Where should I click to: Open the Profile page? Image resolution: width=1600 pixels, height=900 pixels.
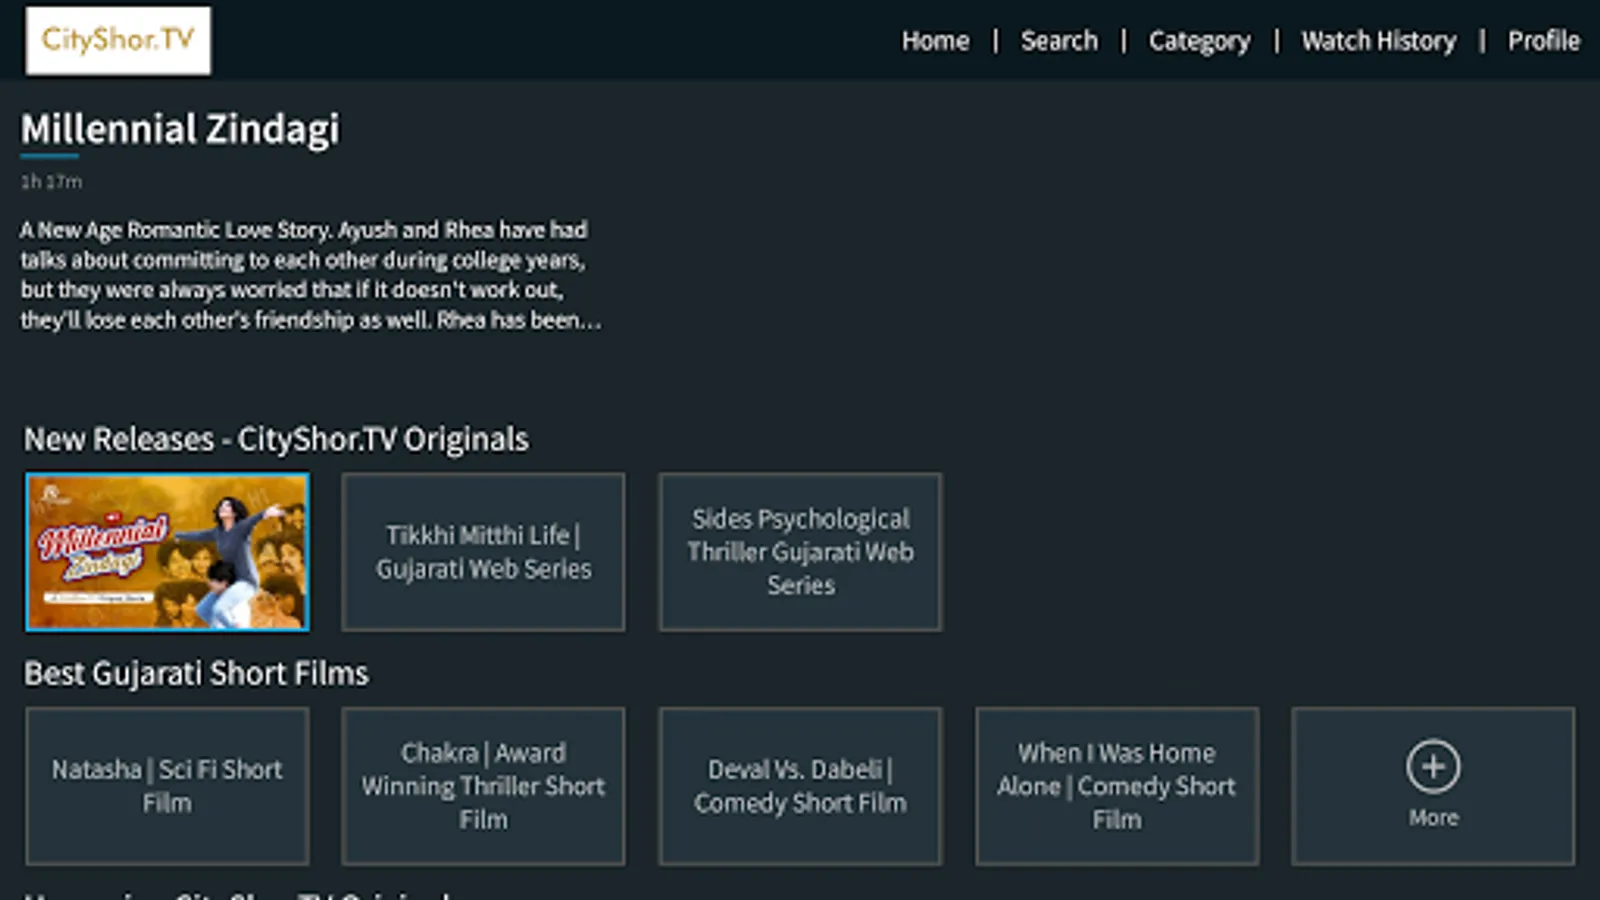click(1543, 40)
